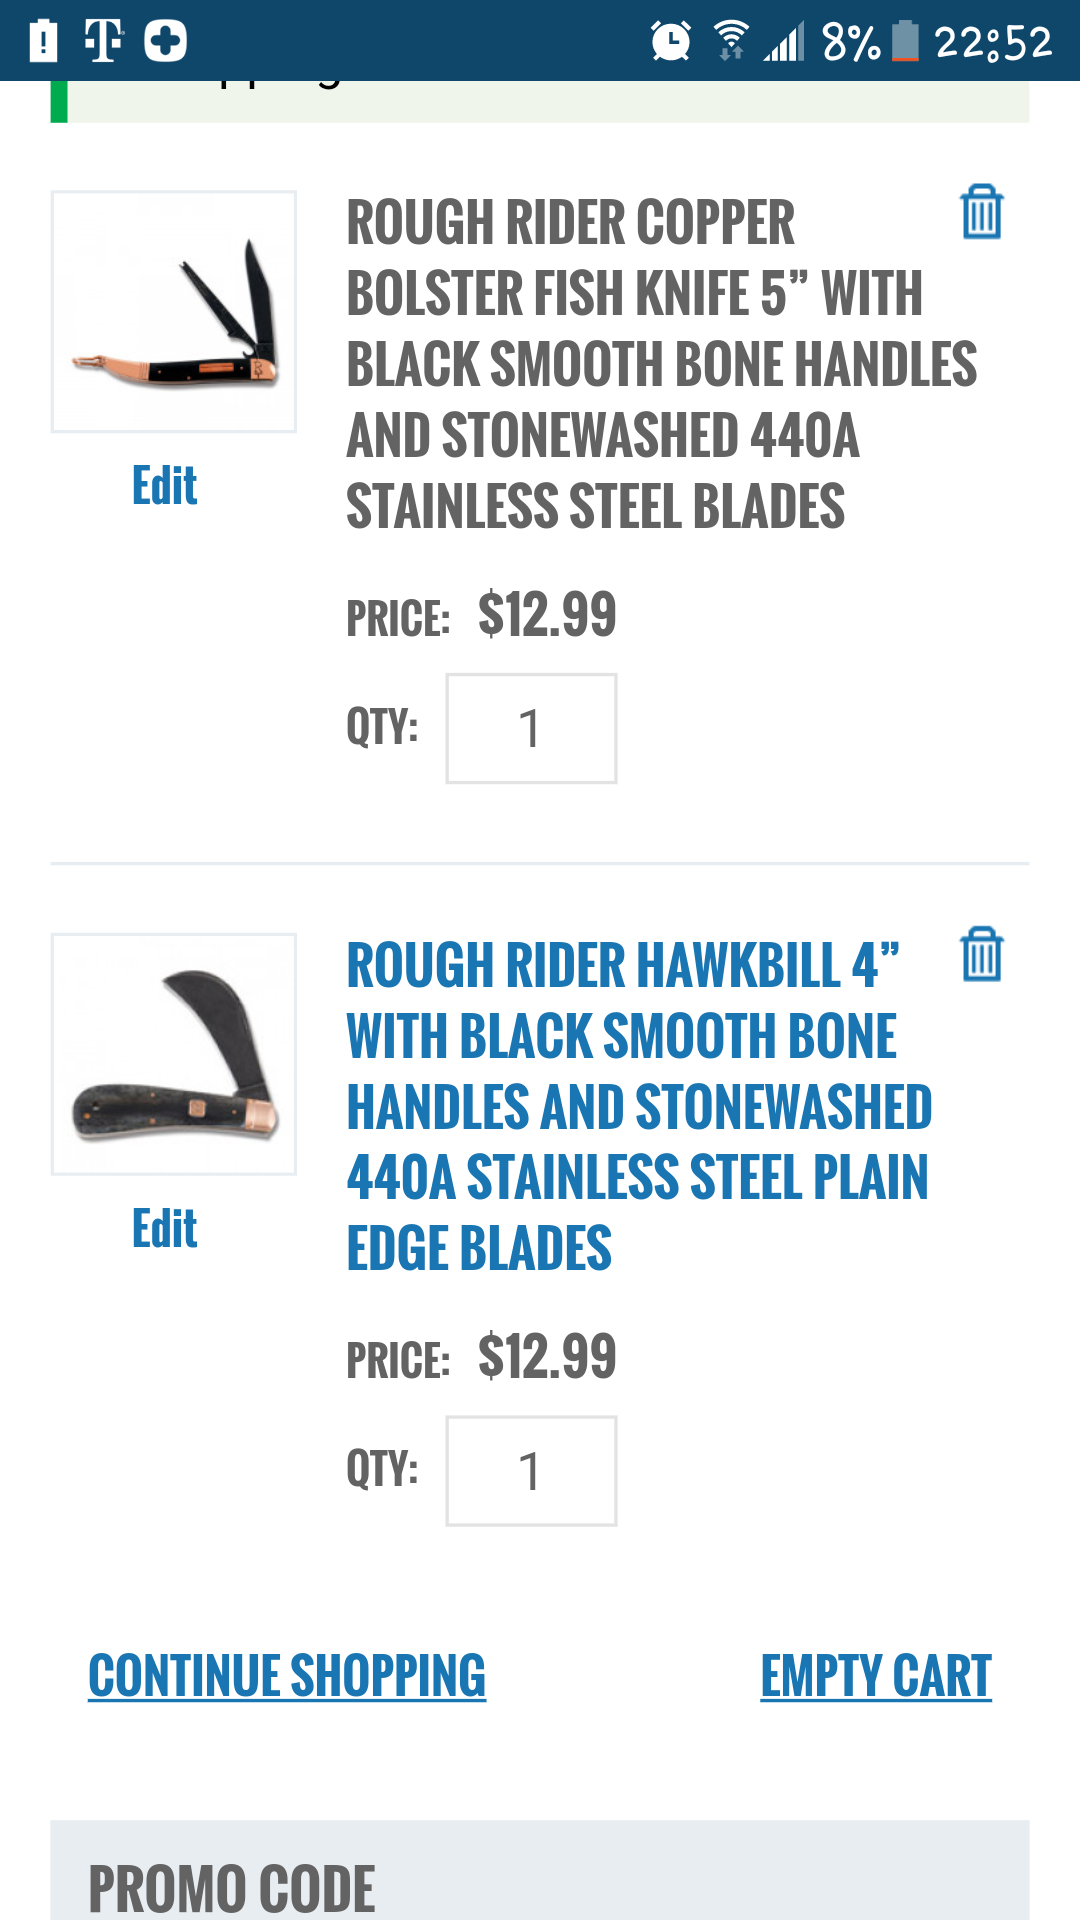Tap the alarm clock status icon

point(670,41)
